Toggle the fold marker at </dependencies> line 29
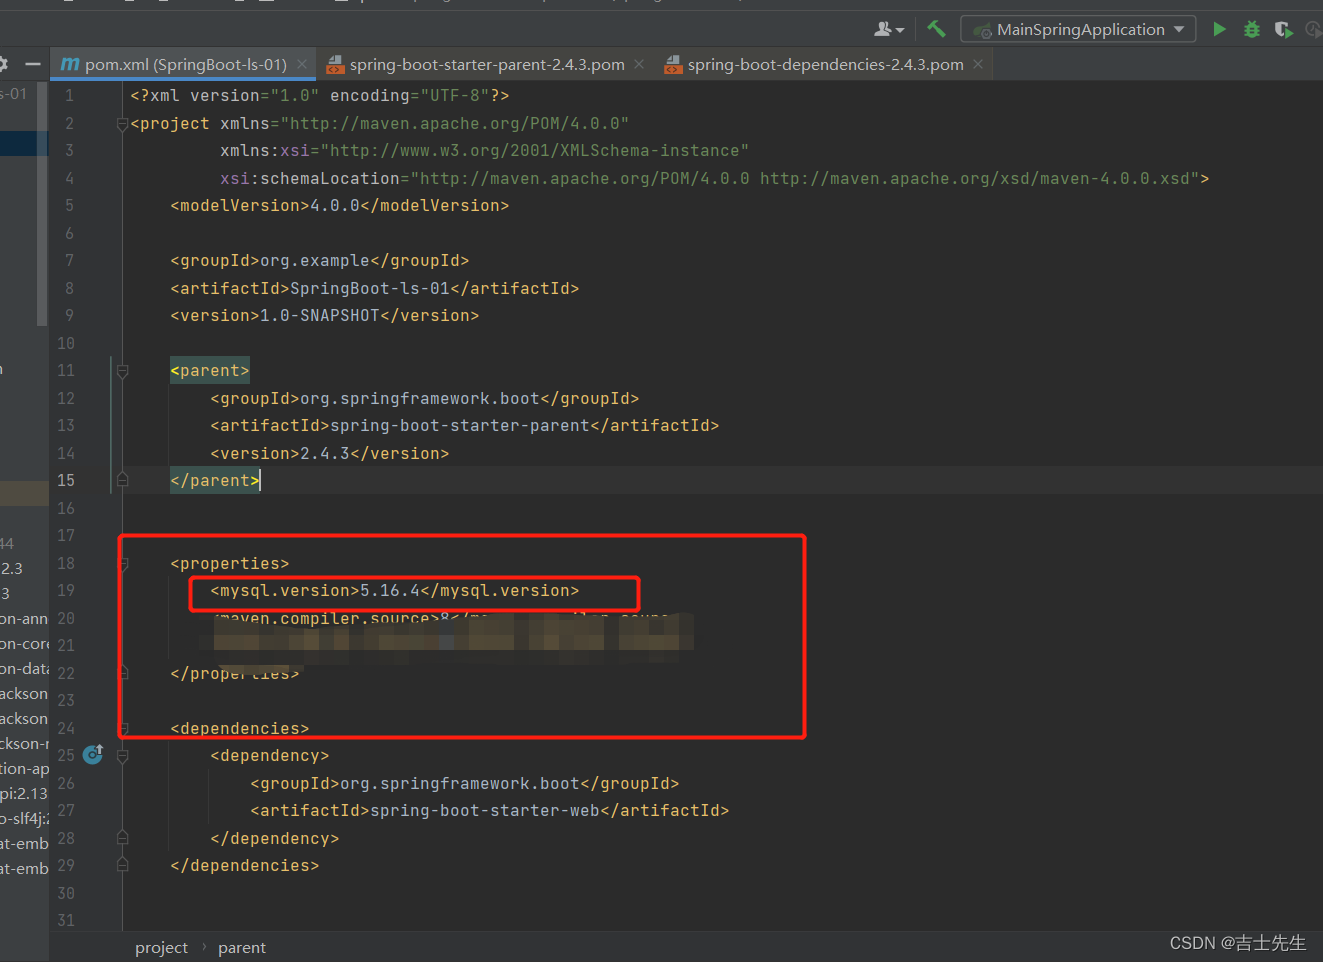The width and height of the screenshot is (1323, 962). (122, 866)
